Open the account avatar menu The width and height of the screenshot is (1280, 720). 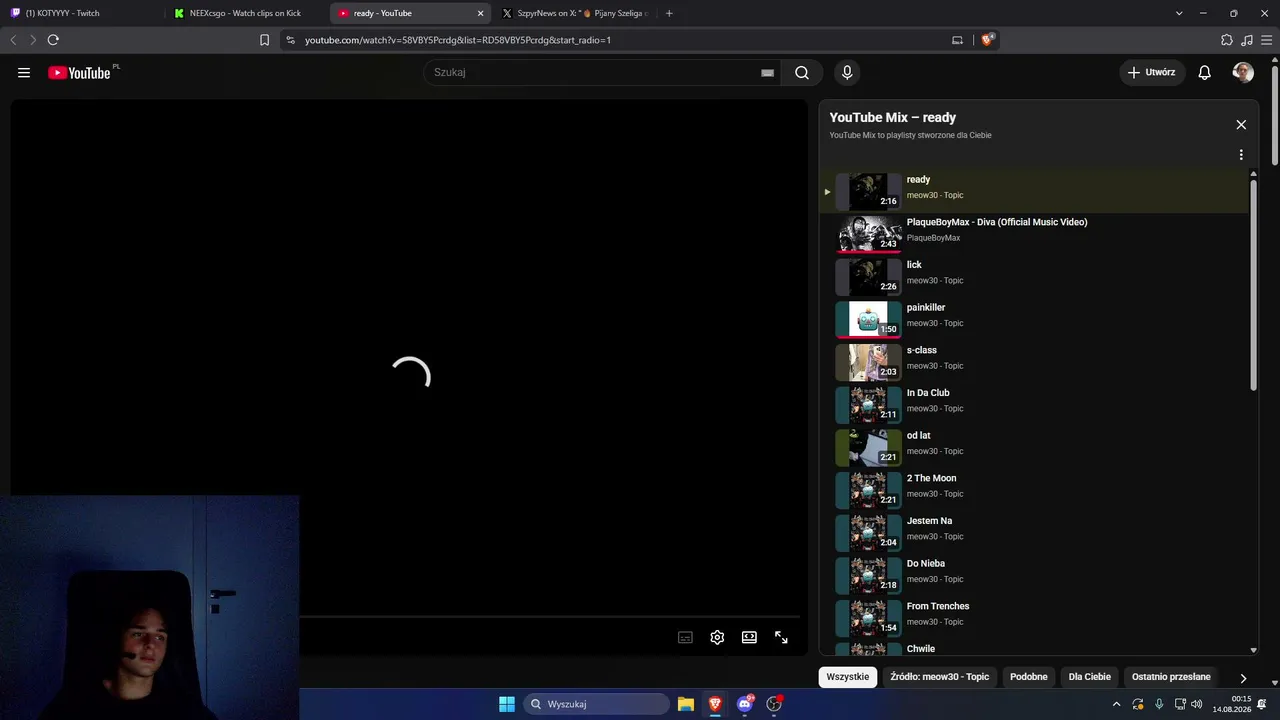tap(1243, 72)
